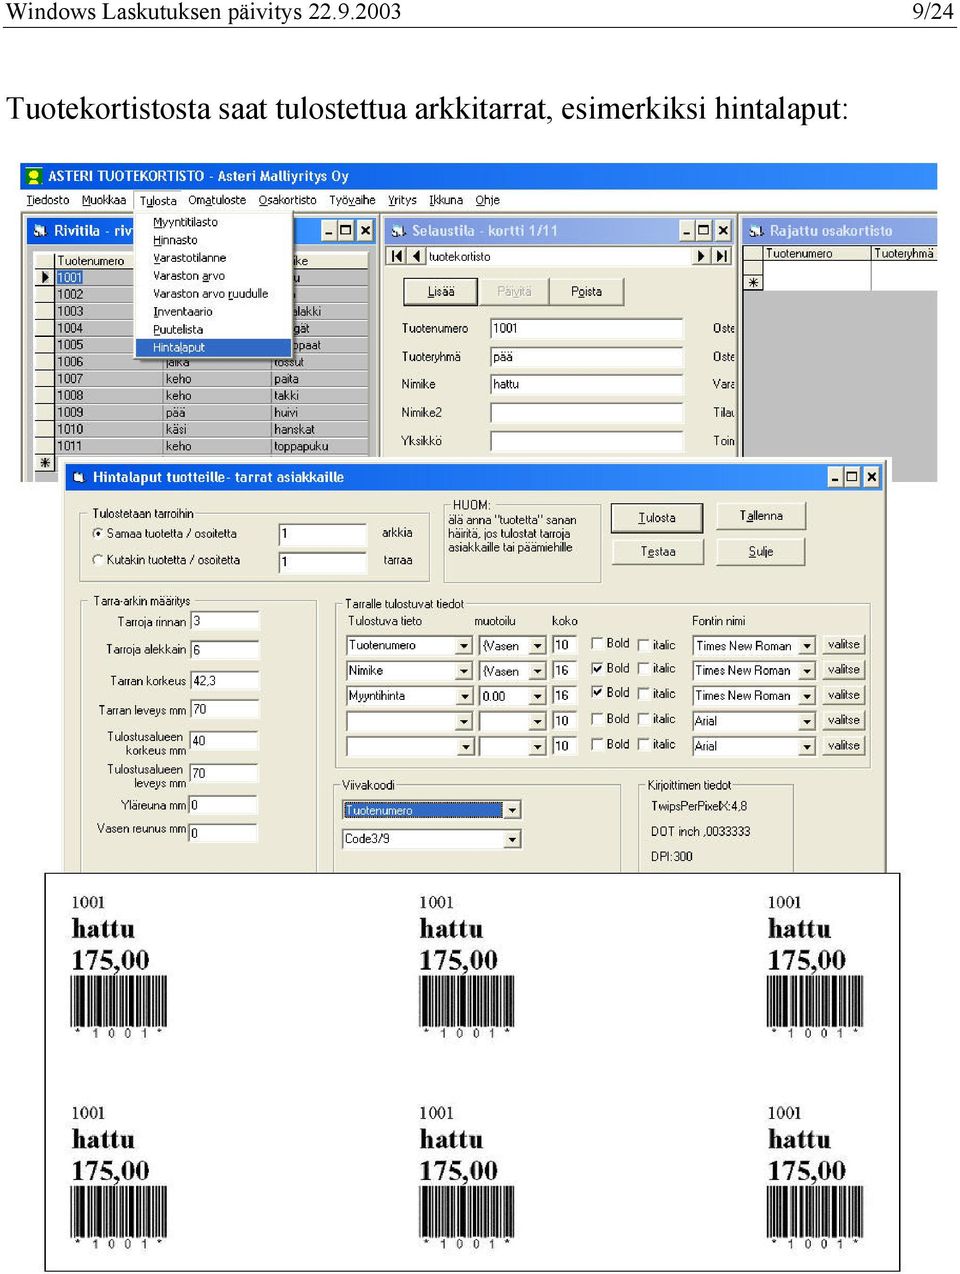Click the Lisää button in Selaustila
Screen dimensions: 960x1274
[x=441, y=292]
